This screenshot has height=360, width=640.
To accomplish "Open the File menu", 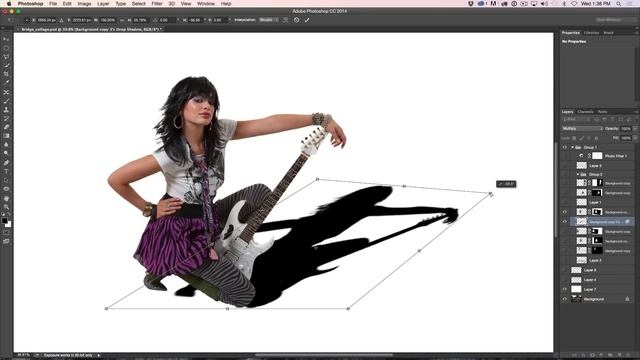I will [53, 4].
